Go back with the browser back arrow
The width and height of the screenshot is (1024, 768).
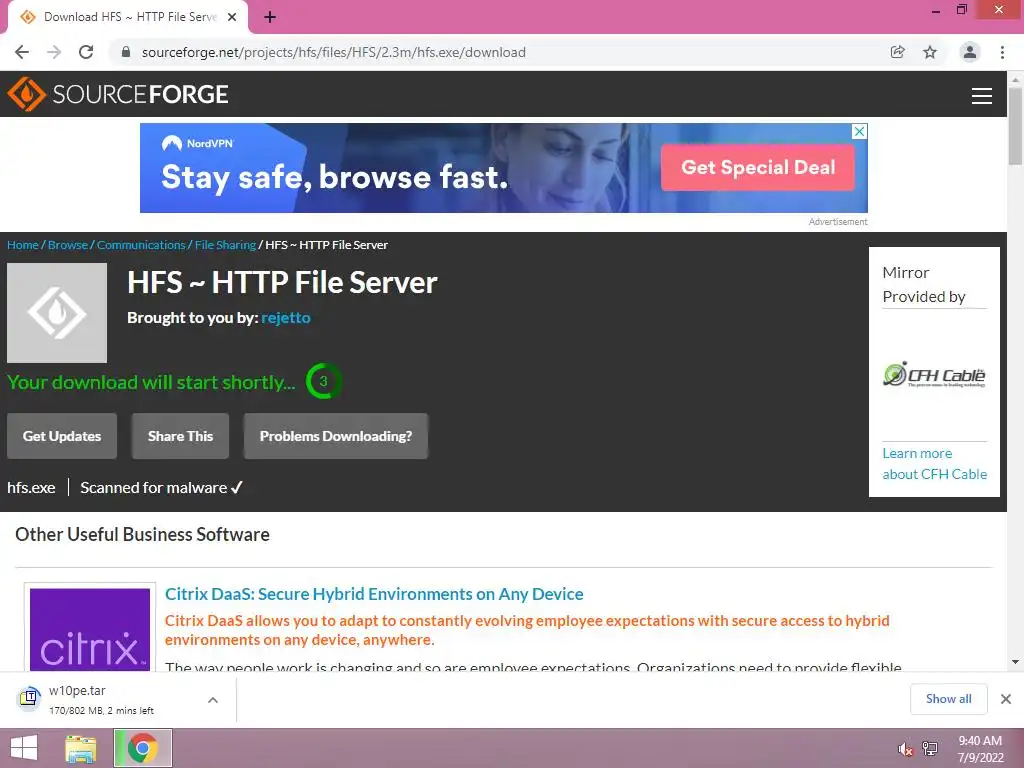point(22,52)
